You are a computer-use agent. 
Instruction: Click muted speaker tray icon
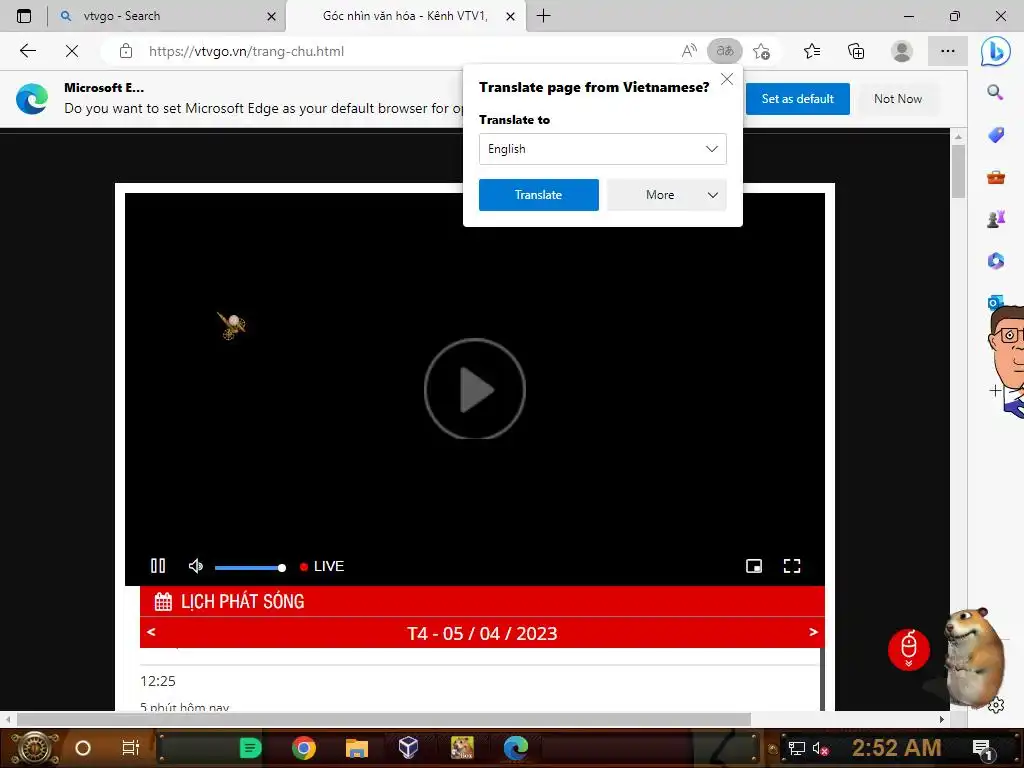click(x=820, y=748)
